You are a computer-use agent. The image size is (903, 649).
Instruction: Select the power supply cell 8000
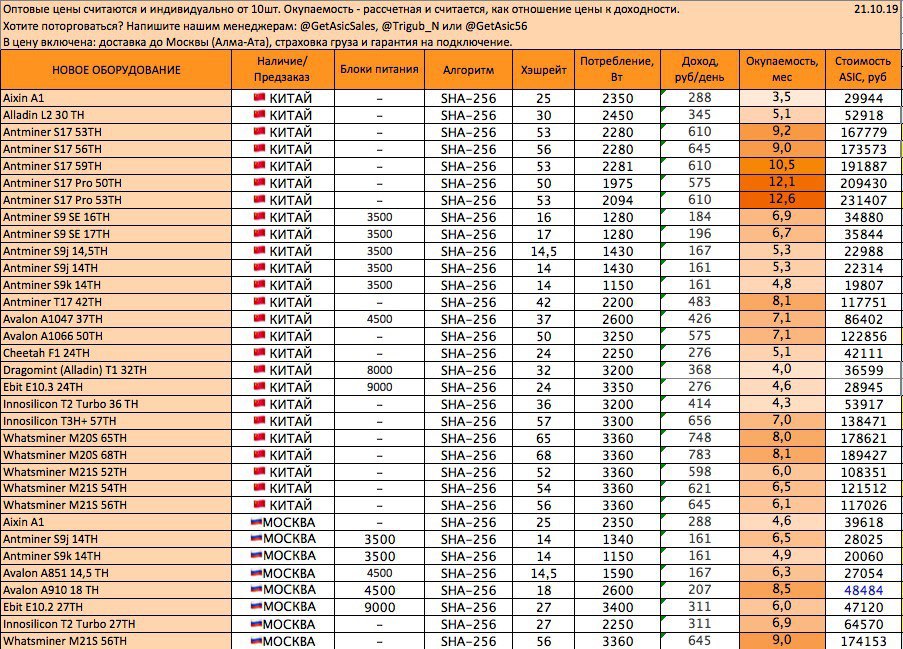(379, 370)
